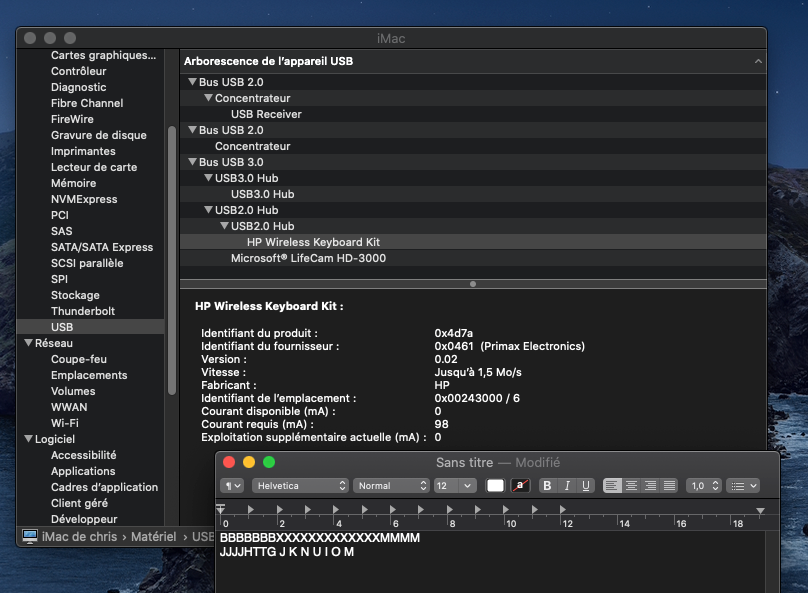Open Wi-Fi under Réseau

[x=64, y=422]
